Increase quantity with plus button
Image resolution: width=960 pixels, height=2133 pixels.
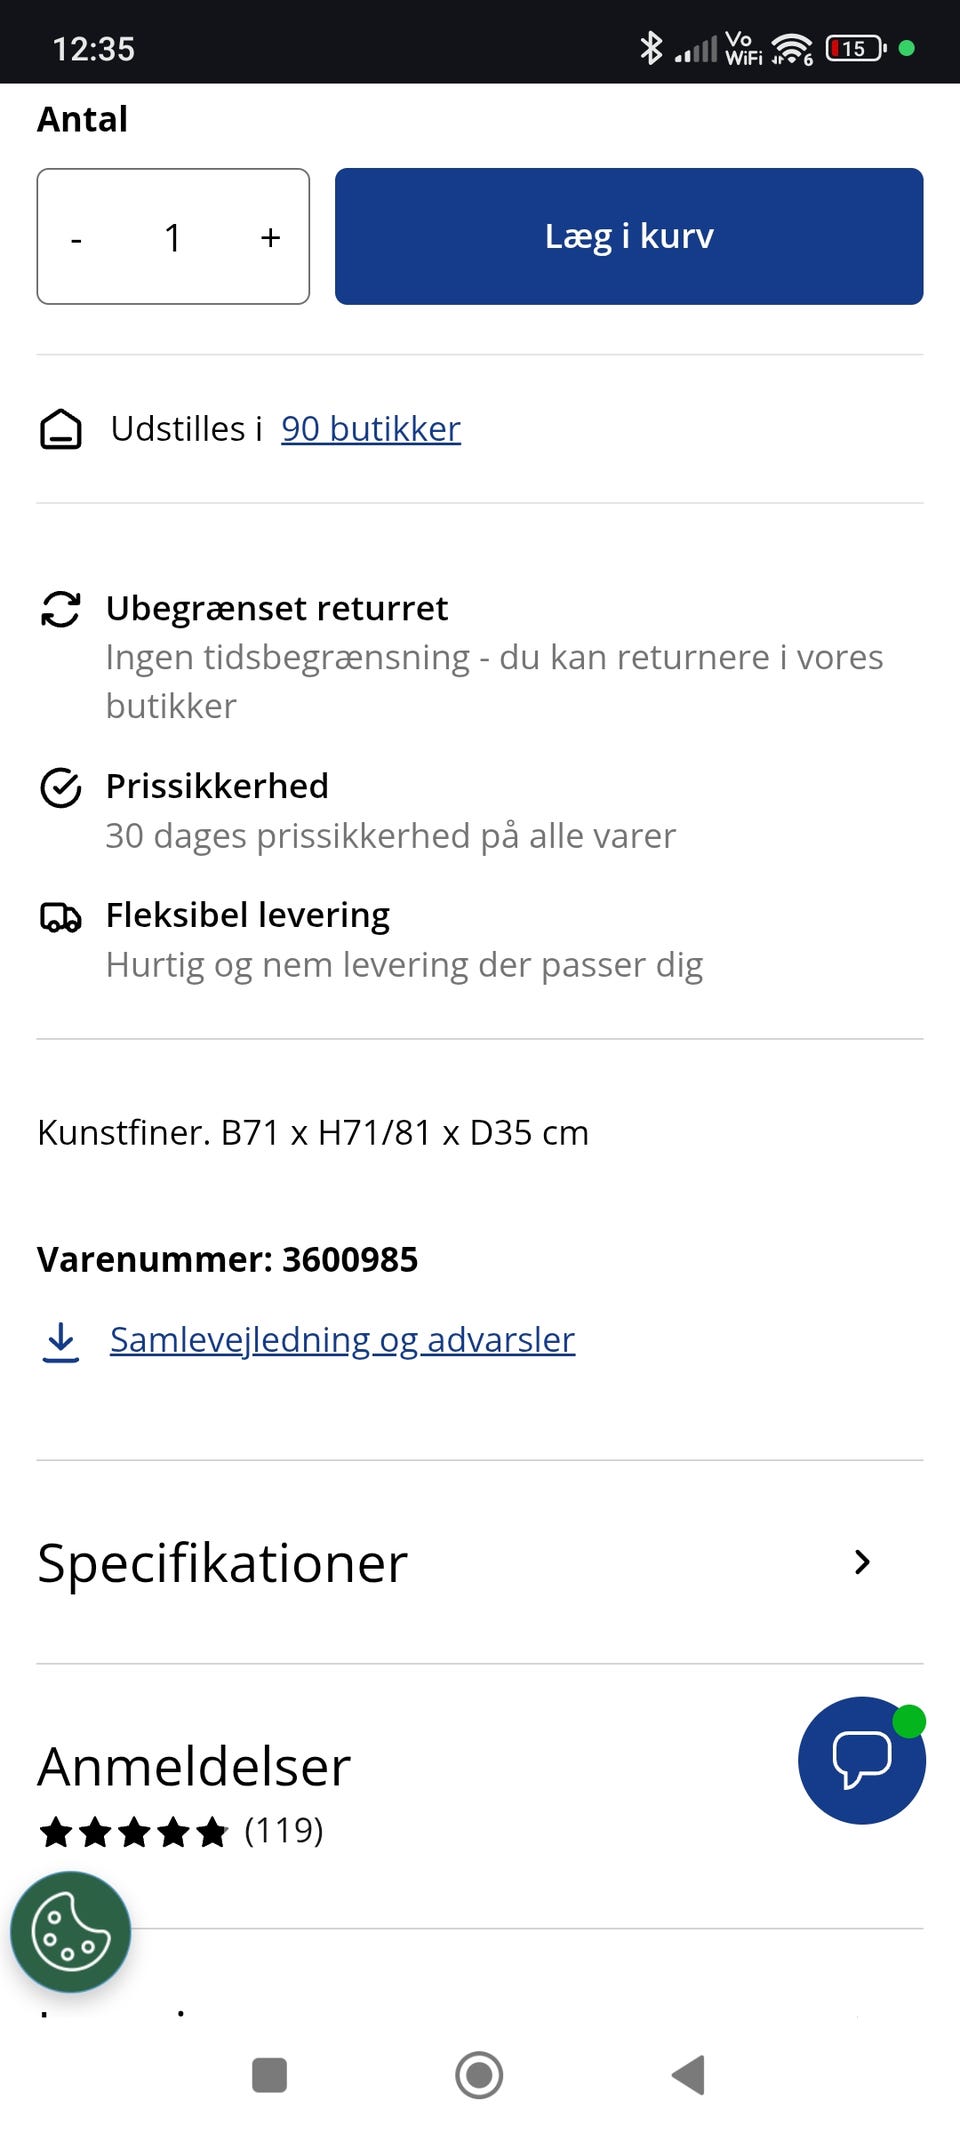[270, 238]
